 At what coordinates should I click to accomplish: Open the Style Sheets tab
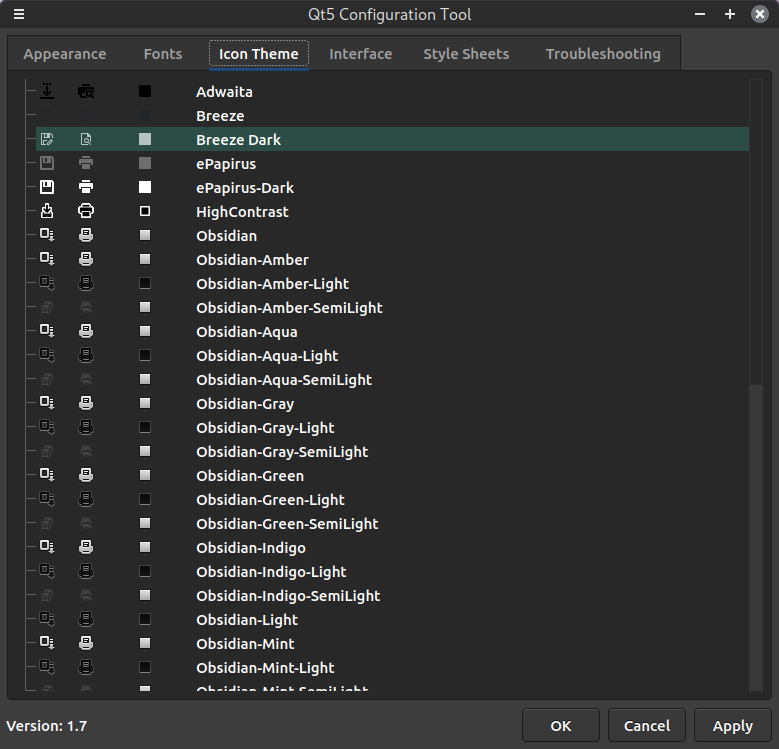[466, 54]
